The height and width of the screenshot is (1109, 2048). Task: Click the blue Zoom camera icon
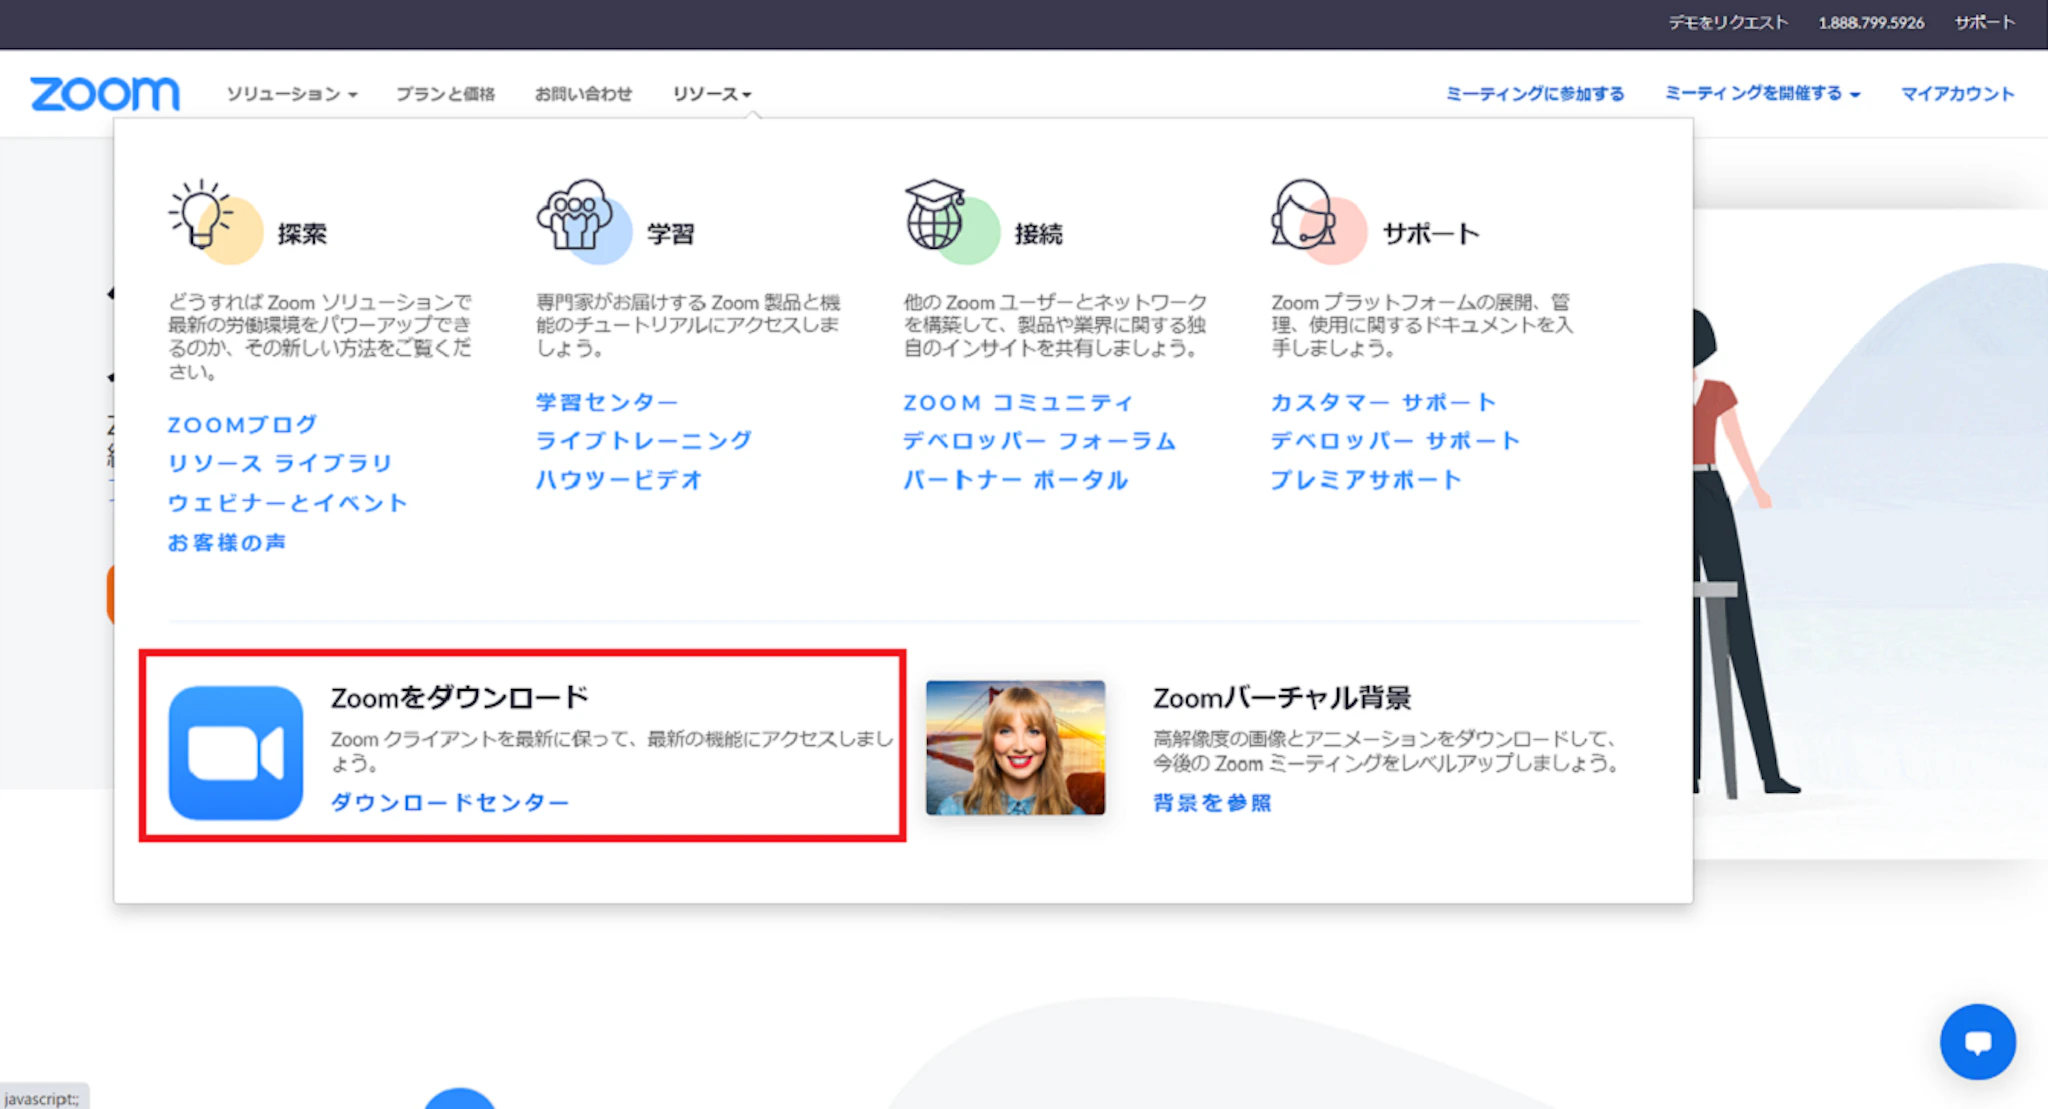[x=236, y=752]
